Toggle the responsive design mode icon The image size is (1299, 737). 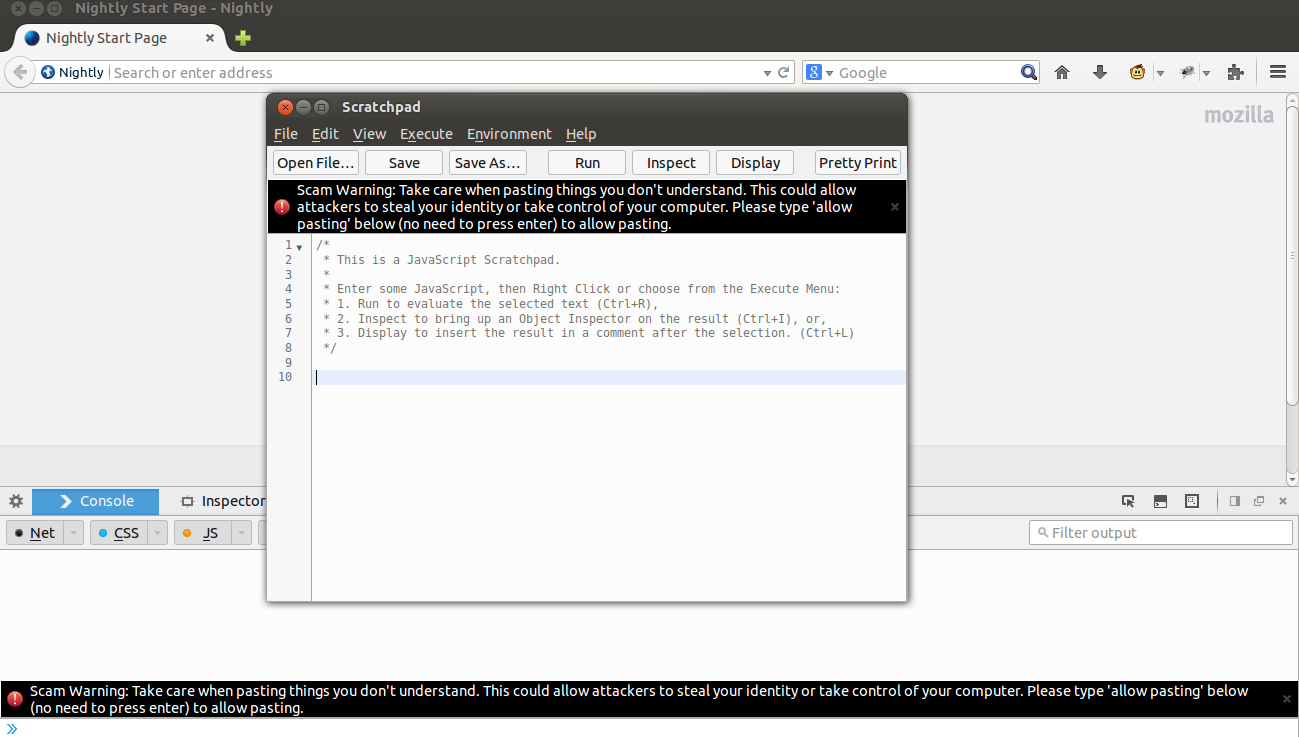pos(1192,501)
